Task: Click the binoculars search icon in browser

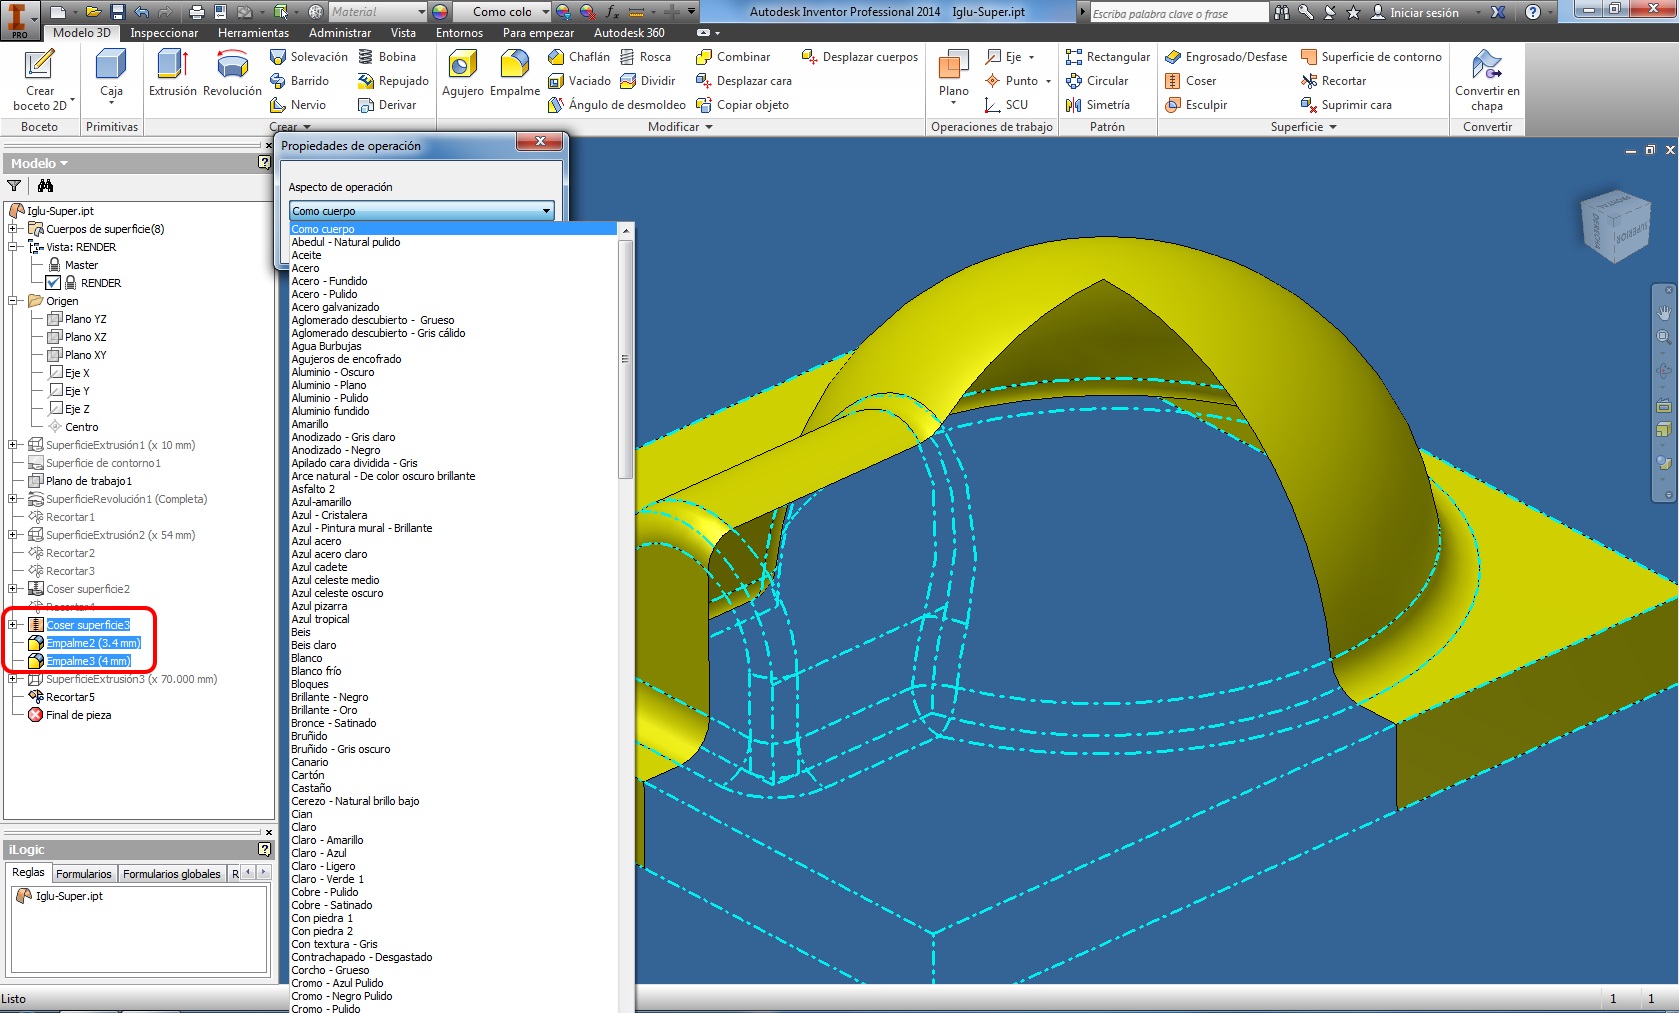Action: (x=45, y=186)
